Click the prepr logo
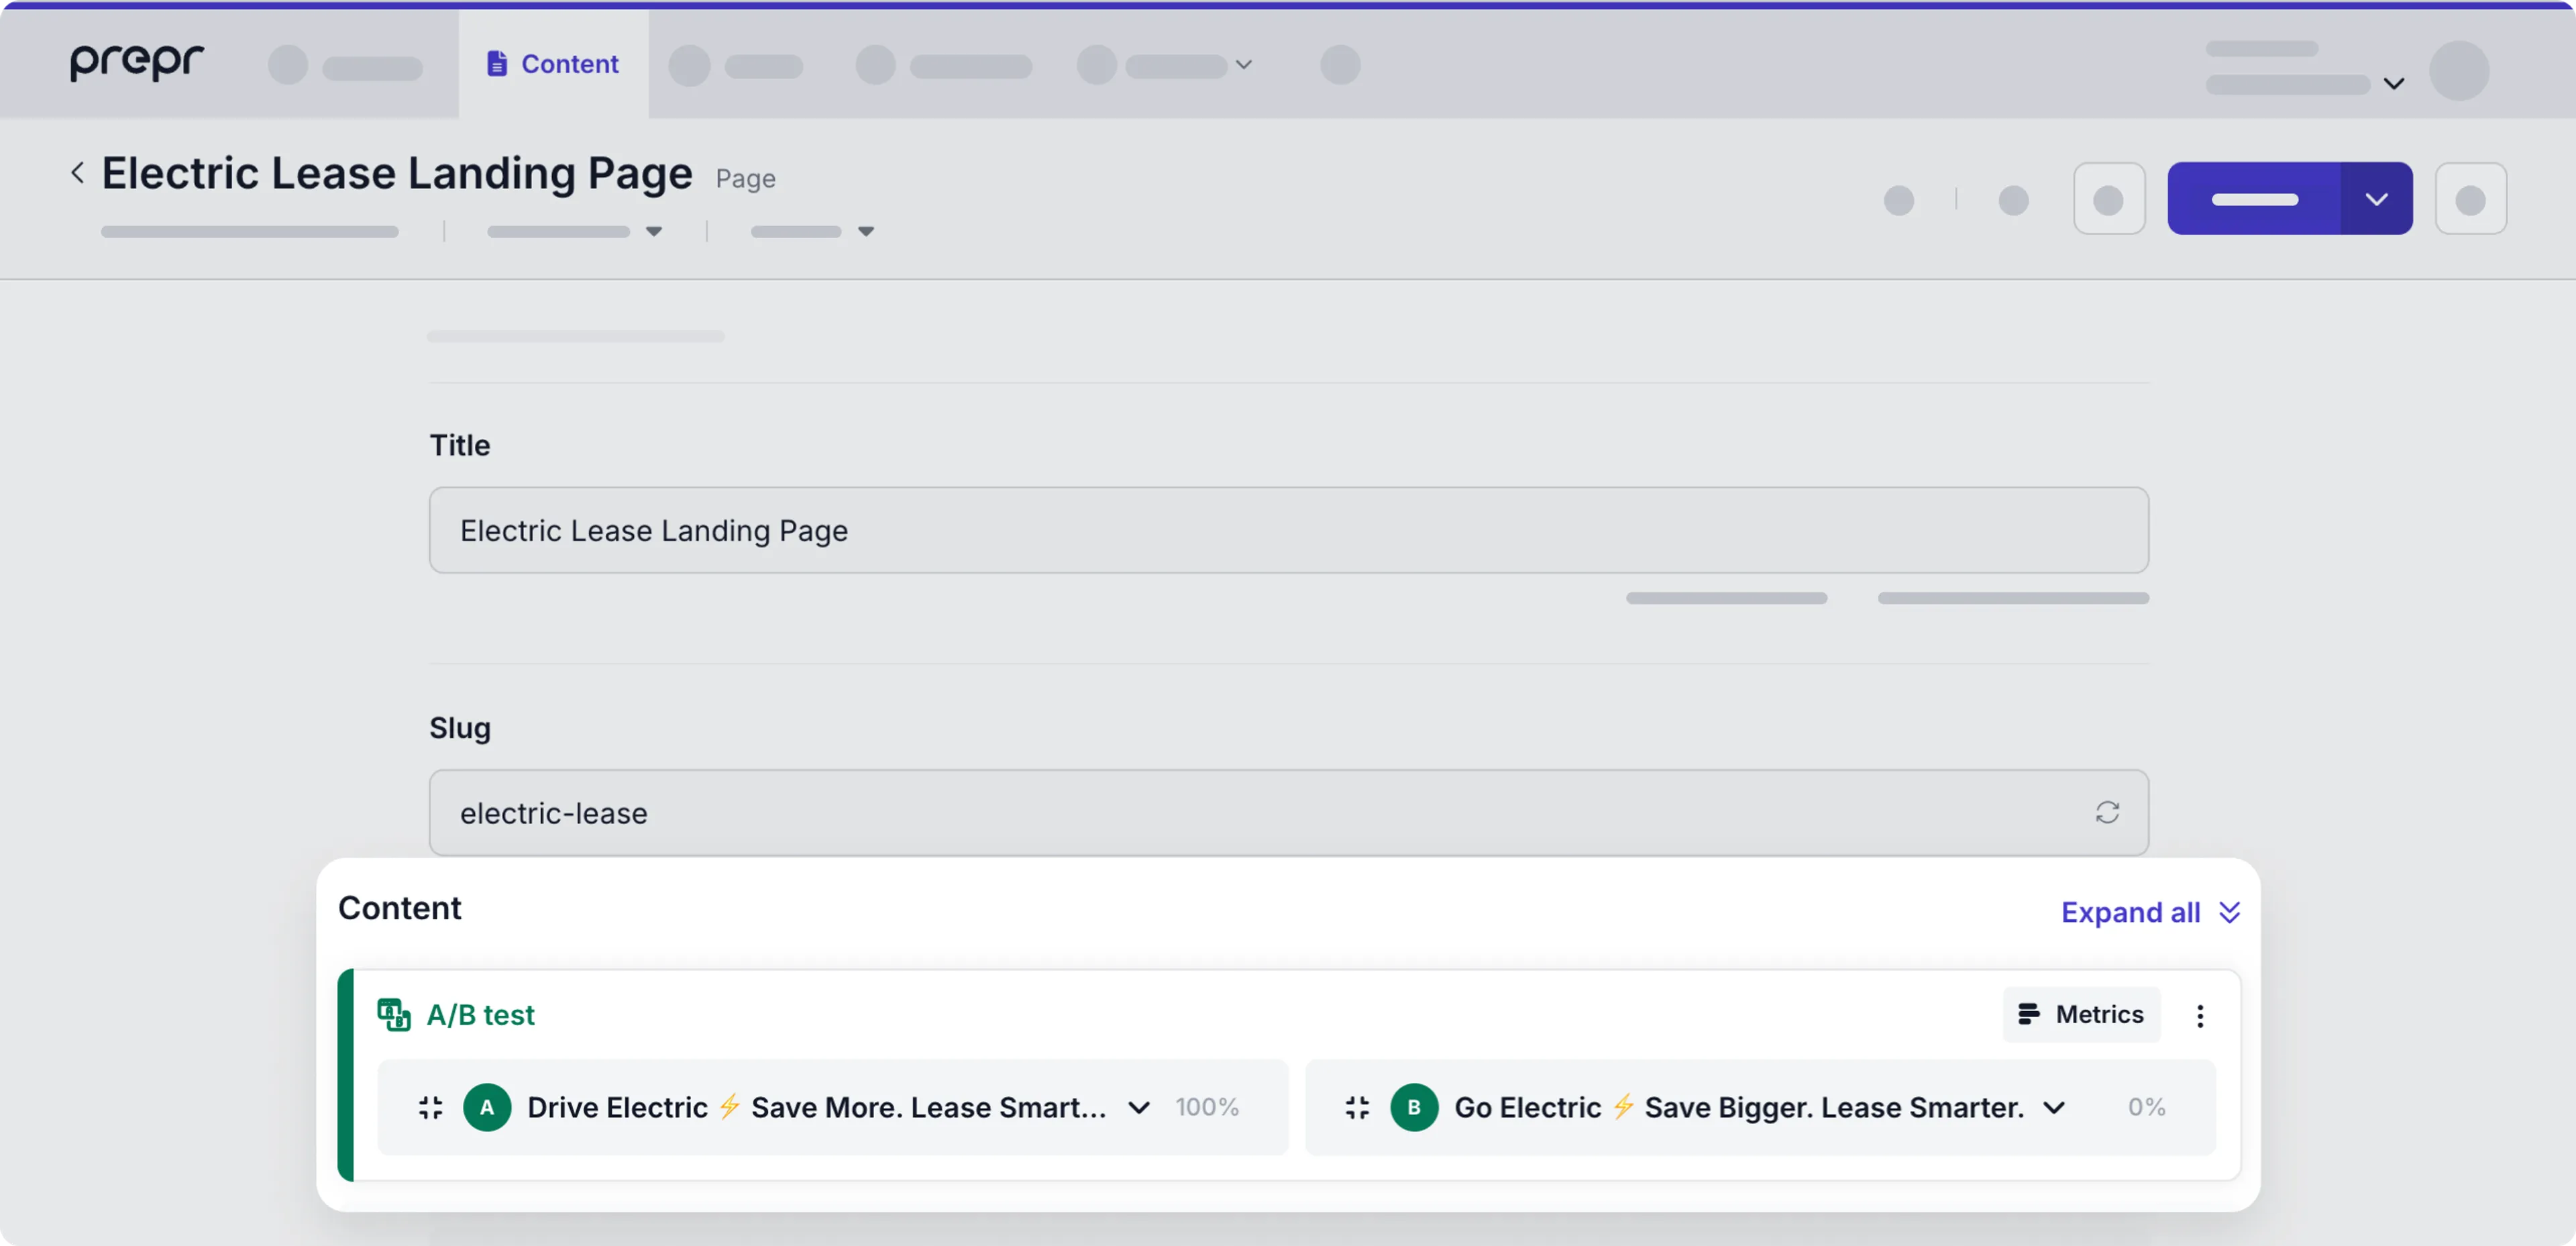Viewport: 2576px width, 1246px height. pos(137,62)
